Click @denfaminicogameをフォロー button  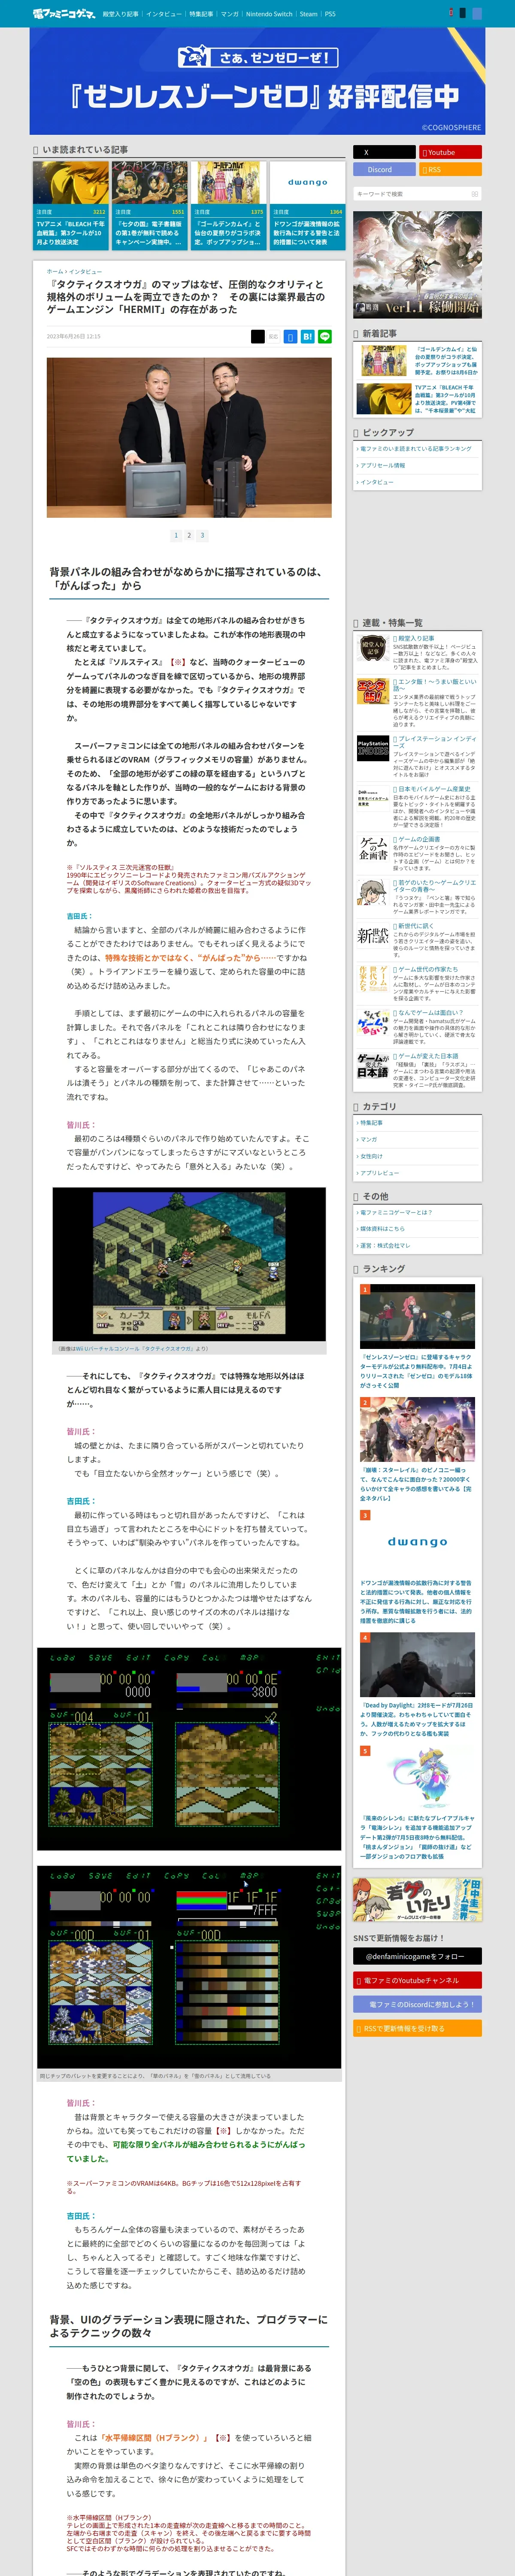tap(417, 1956)
